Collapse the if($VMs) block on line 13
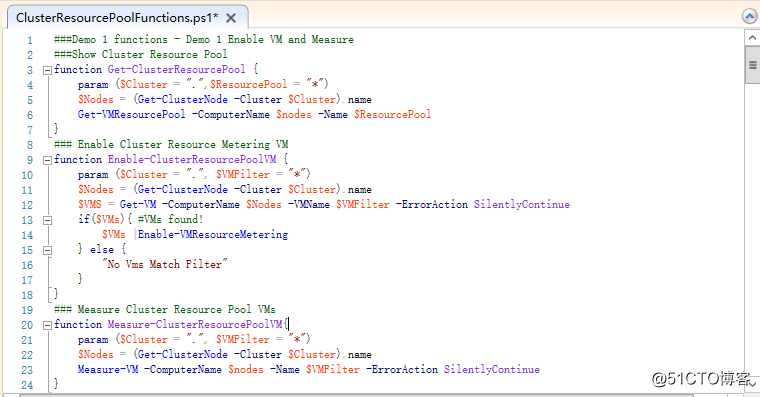 (x=47, y=221)
